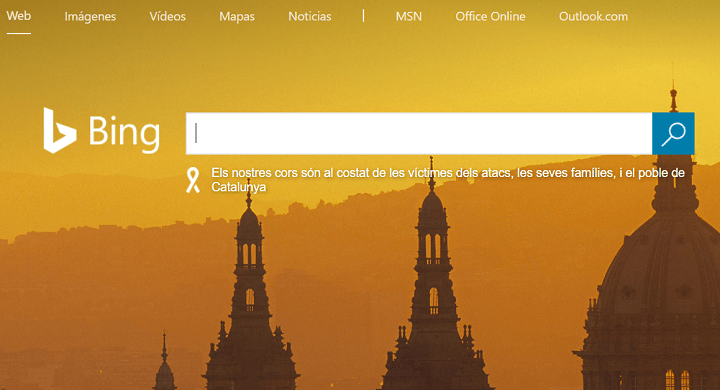Select the Web tab
Viewport: 720px width, 390px height.
[19, 16]
